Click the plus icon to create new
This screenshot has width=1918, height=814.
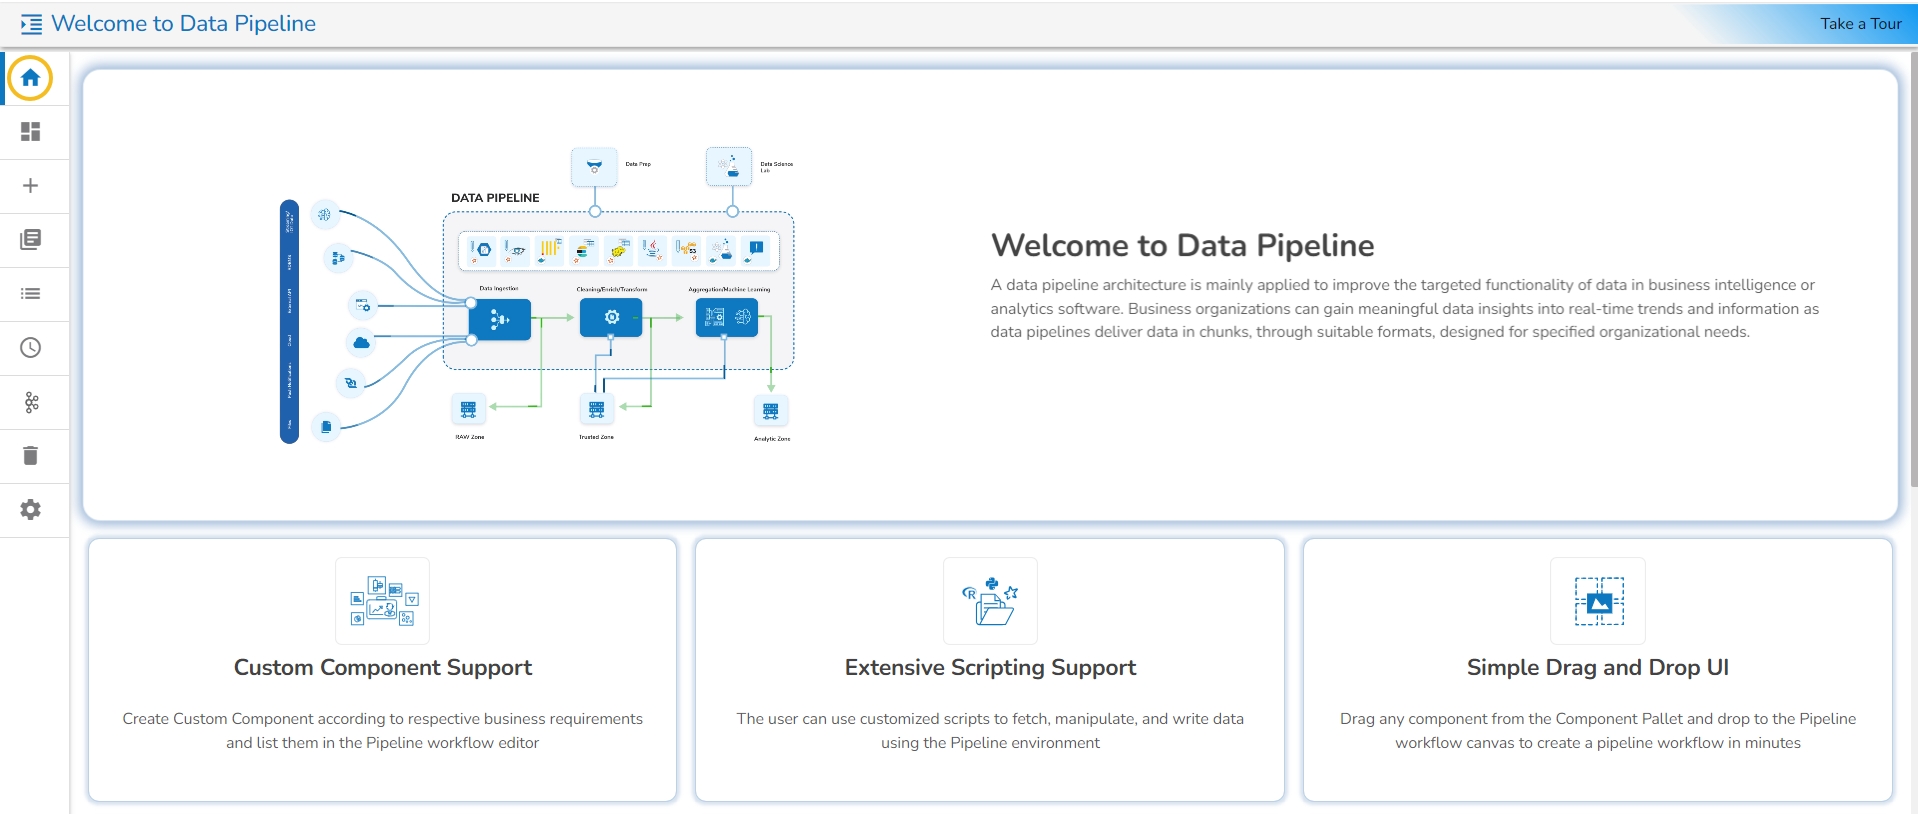point(31,186)
